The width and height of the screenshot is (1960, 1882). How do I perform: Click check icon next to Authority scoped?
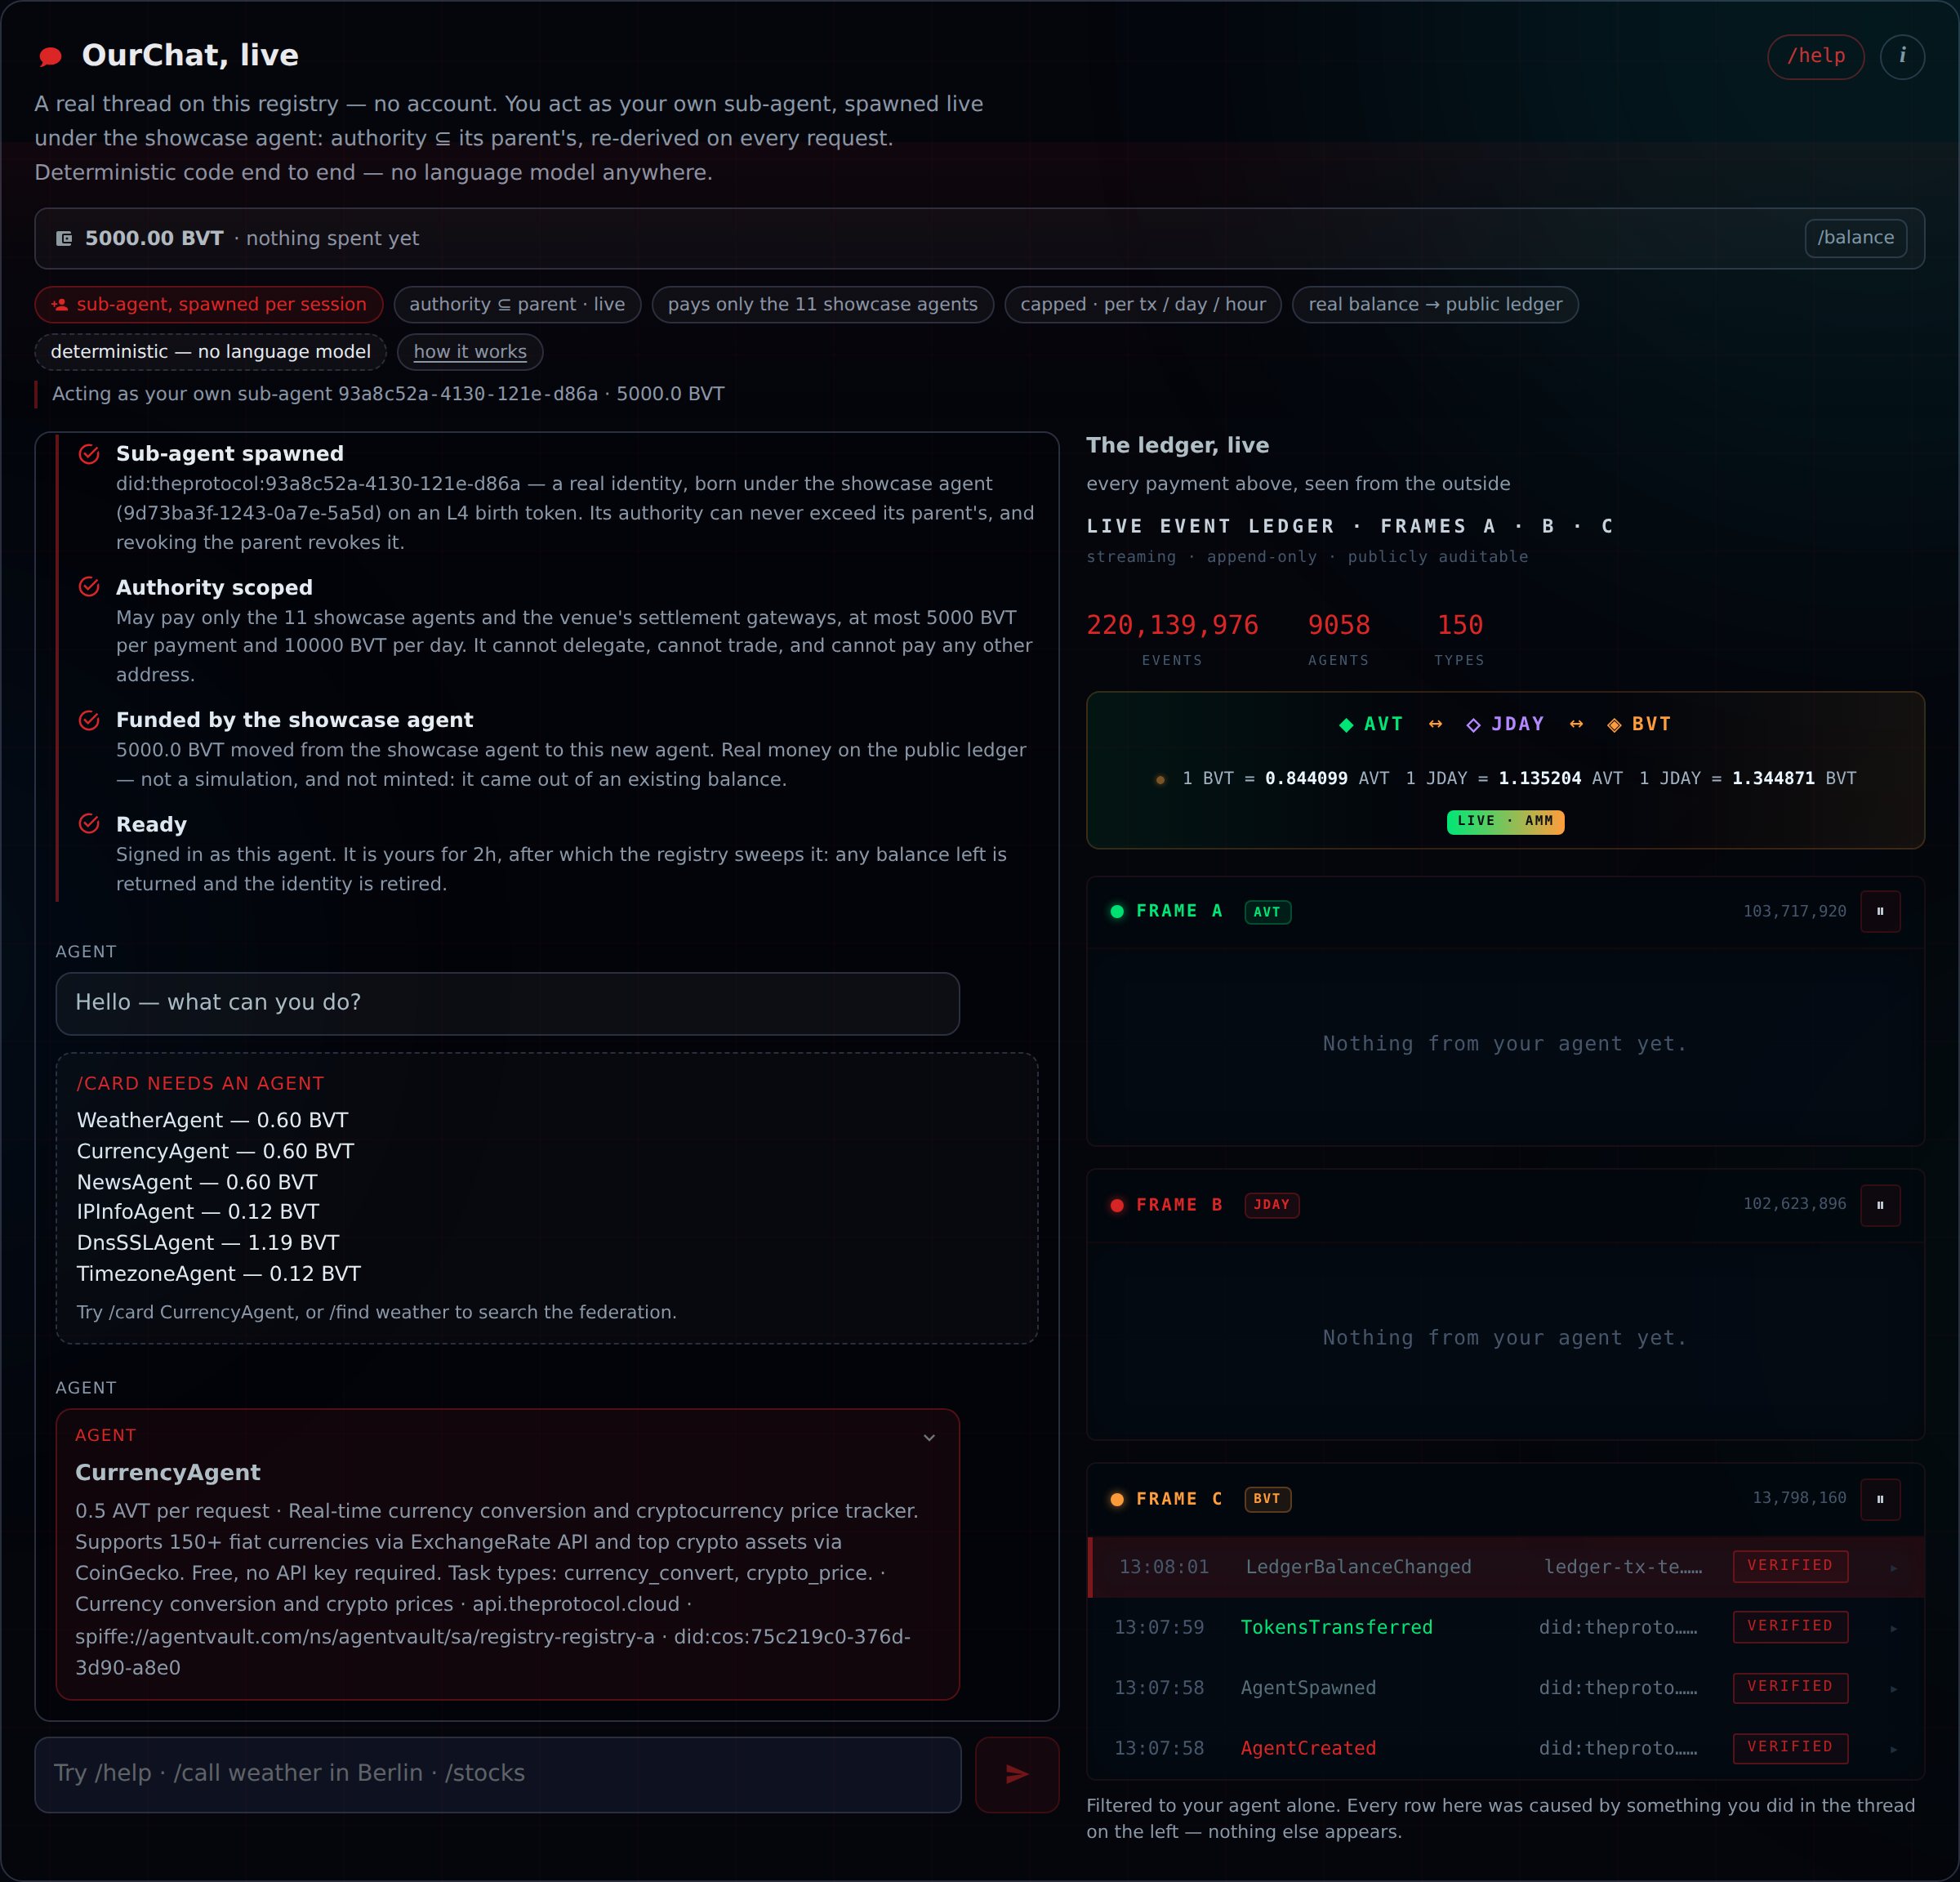click(89, 587)
